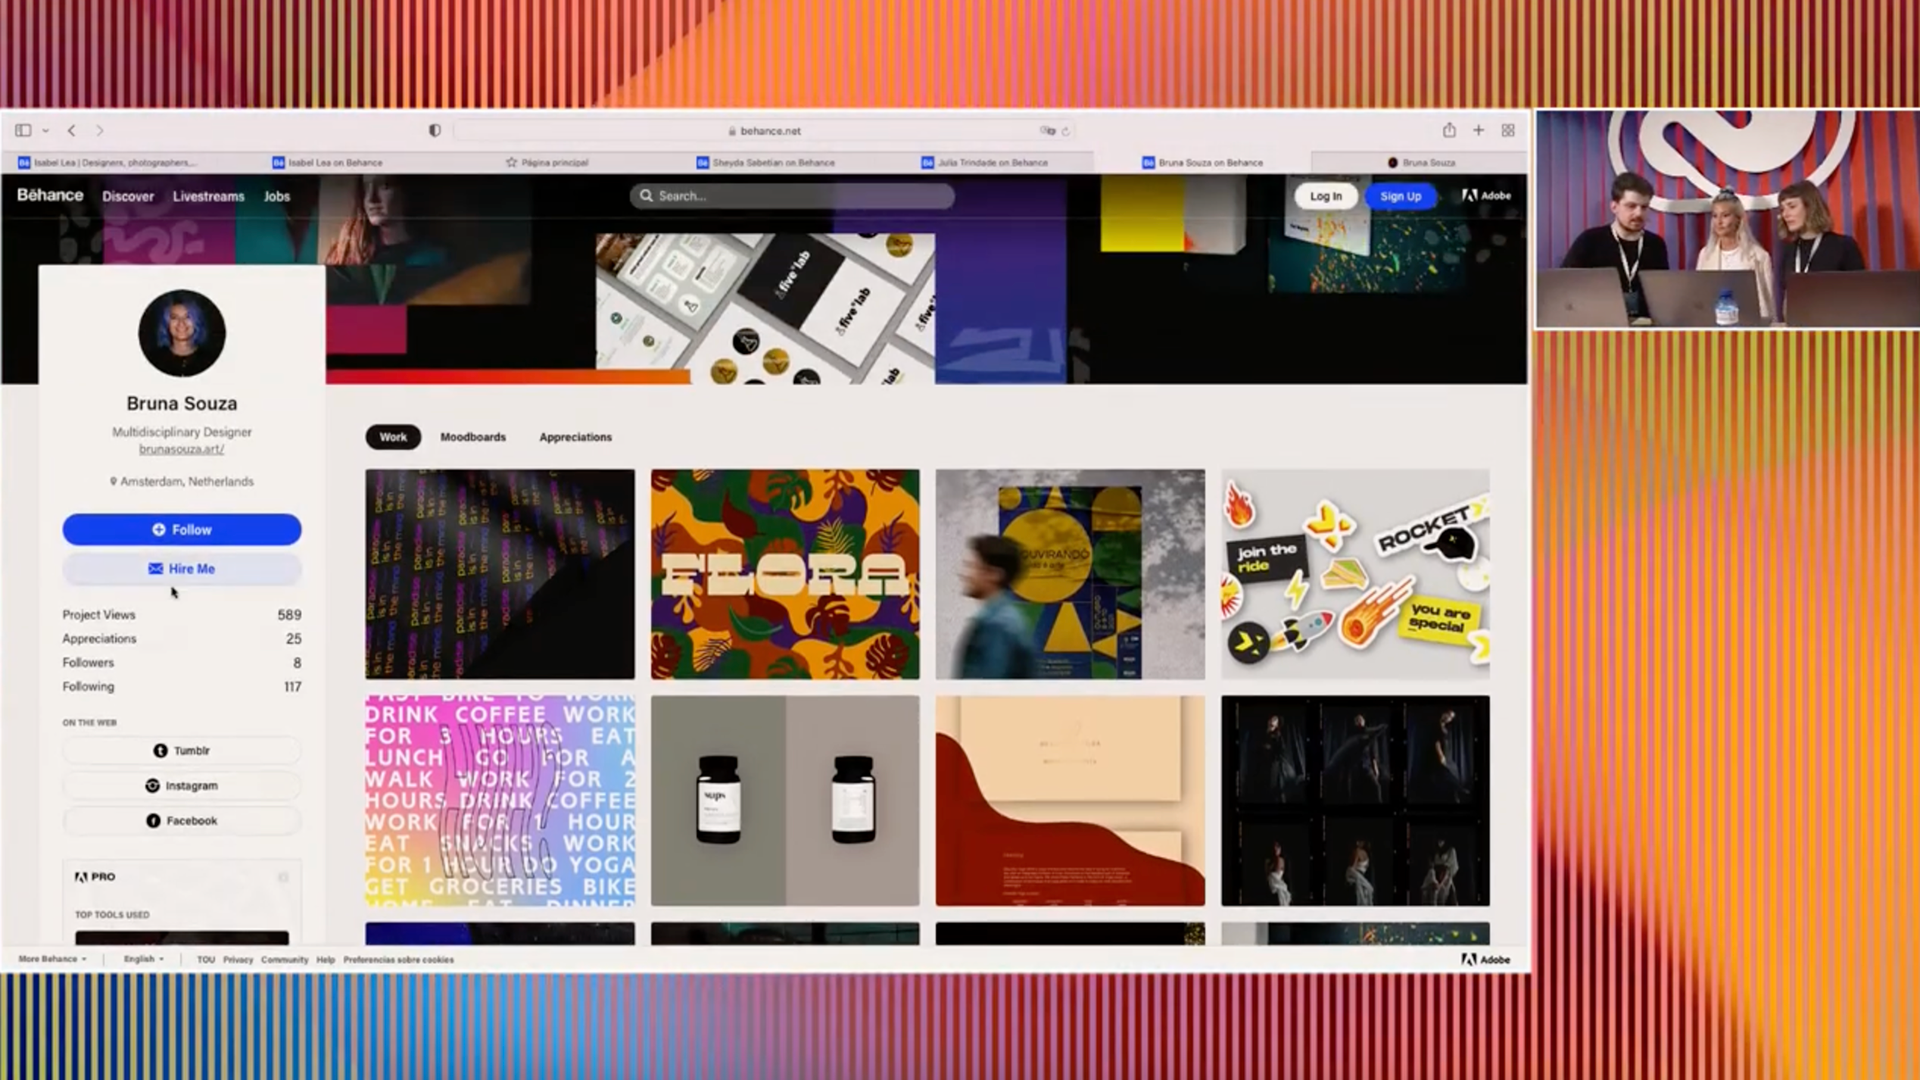Image resolution: width=1920 pixels, height=1080 pixels.
Task: Click the Behance search field
Action: click(792, 196)
